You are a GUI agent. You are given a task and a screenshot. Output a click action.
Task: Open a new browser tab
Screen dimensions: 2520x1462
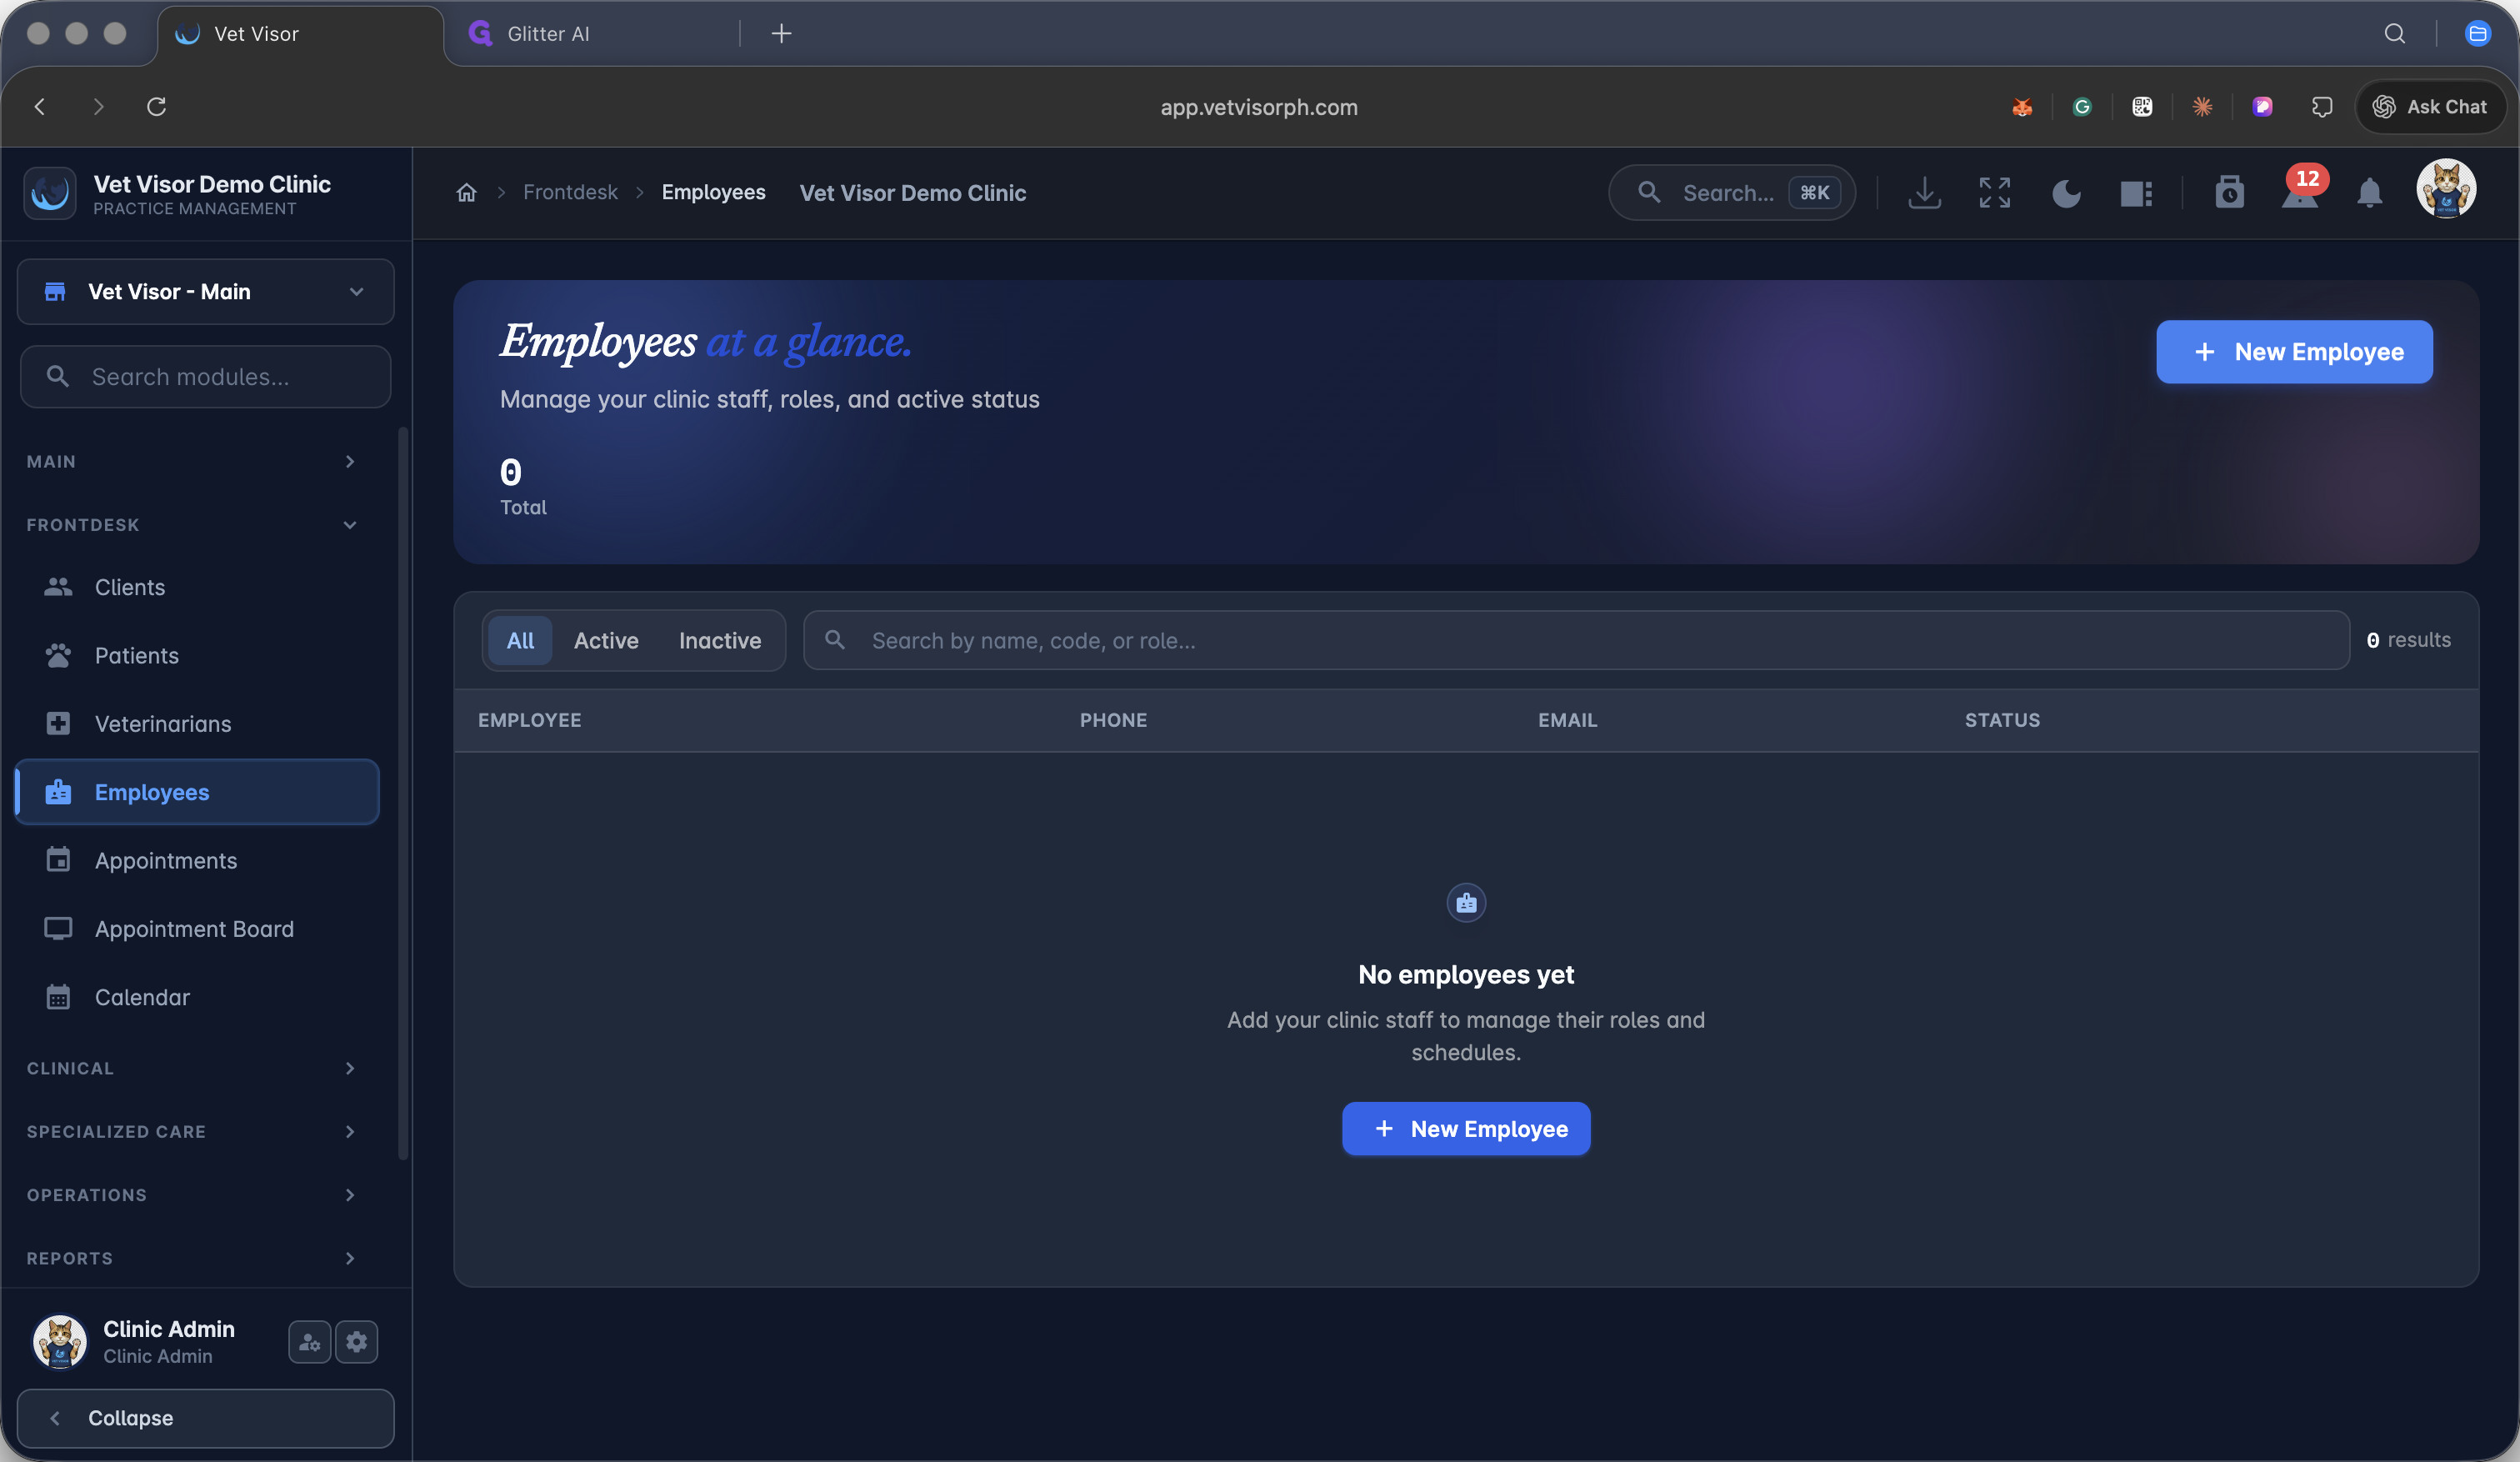pyautogui.click(x=781, y=34)
